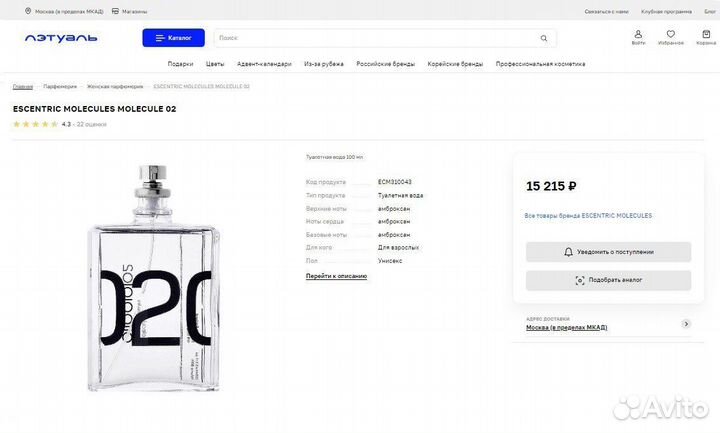The height and width of the screenshot is (433, 720).
Task: Click the star rating icons
Action: point(35,124)
